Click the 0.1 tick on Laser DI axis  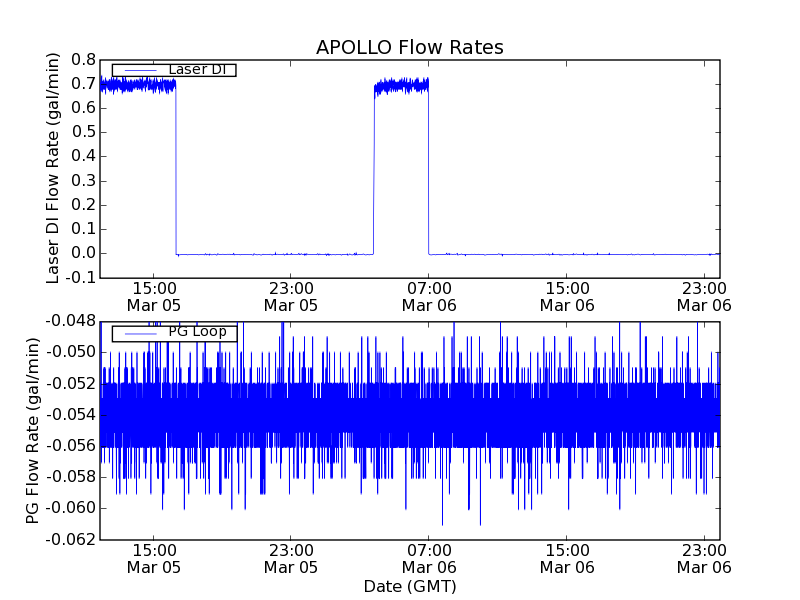(x=83, y=229)
